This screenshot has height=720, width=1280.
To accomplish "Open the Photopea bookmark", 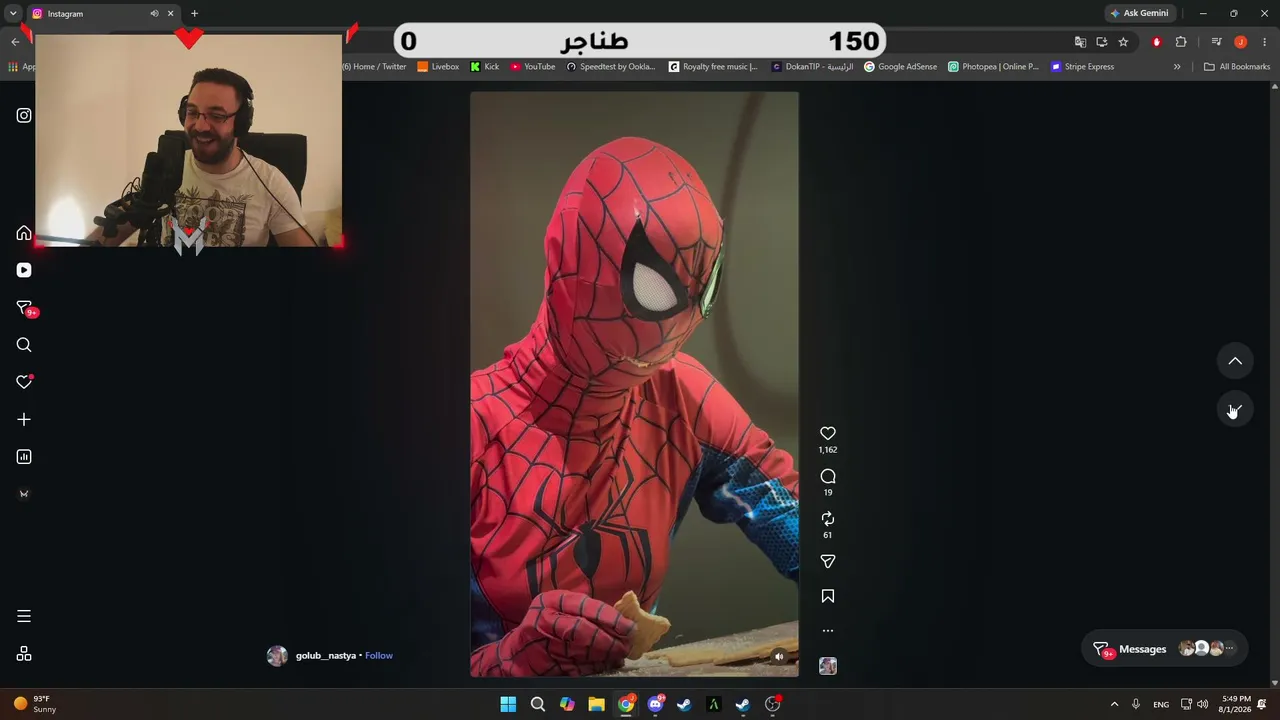I will (x=994, y=67).
